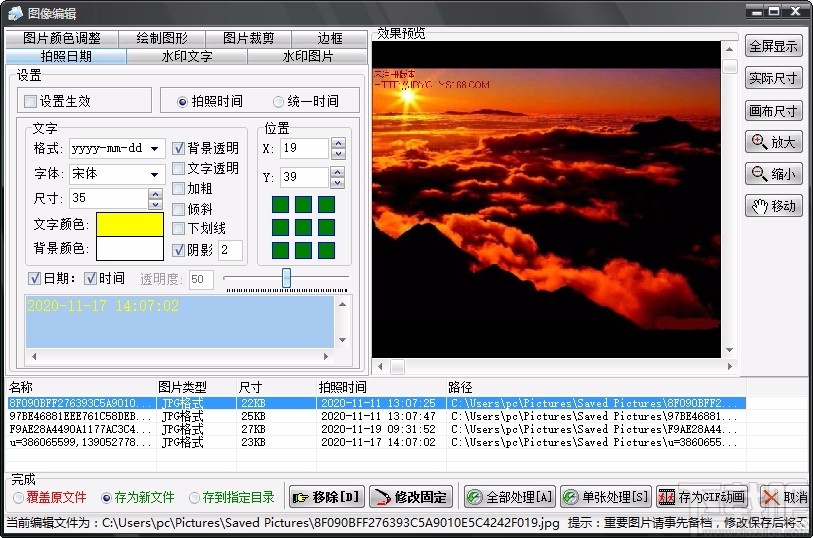Pick the yellow 文字颜色 swatch

130,224
